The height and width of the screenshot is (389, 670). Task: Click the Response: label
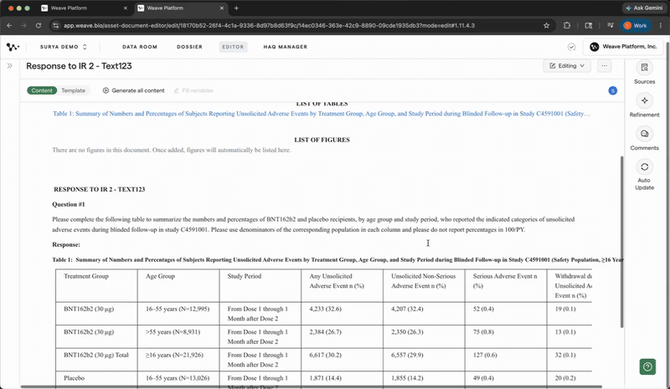66,245
